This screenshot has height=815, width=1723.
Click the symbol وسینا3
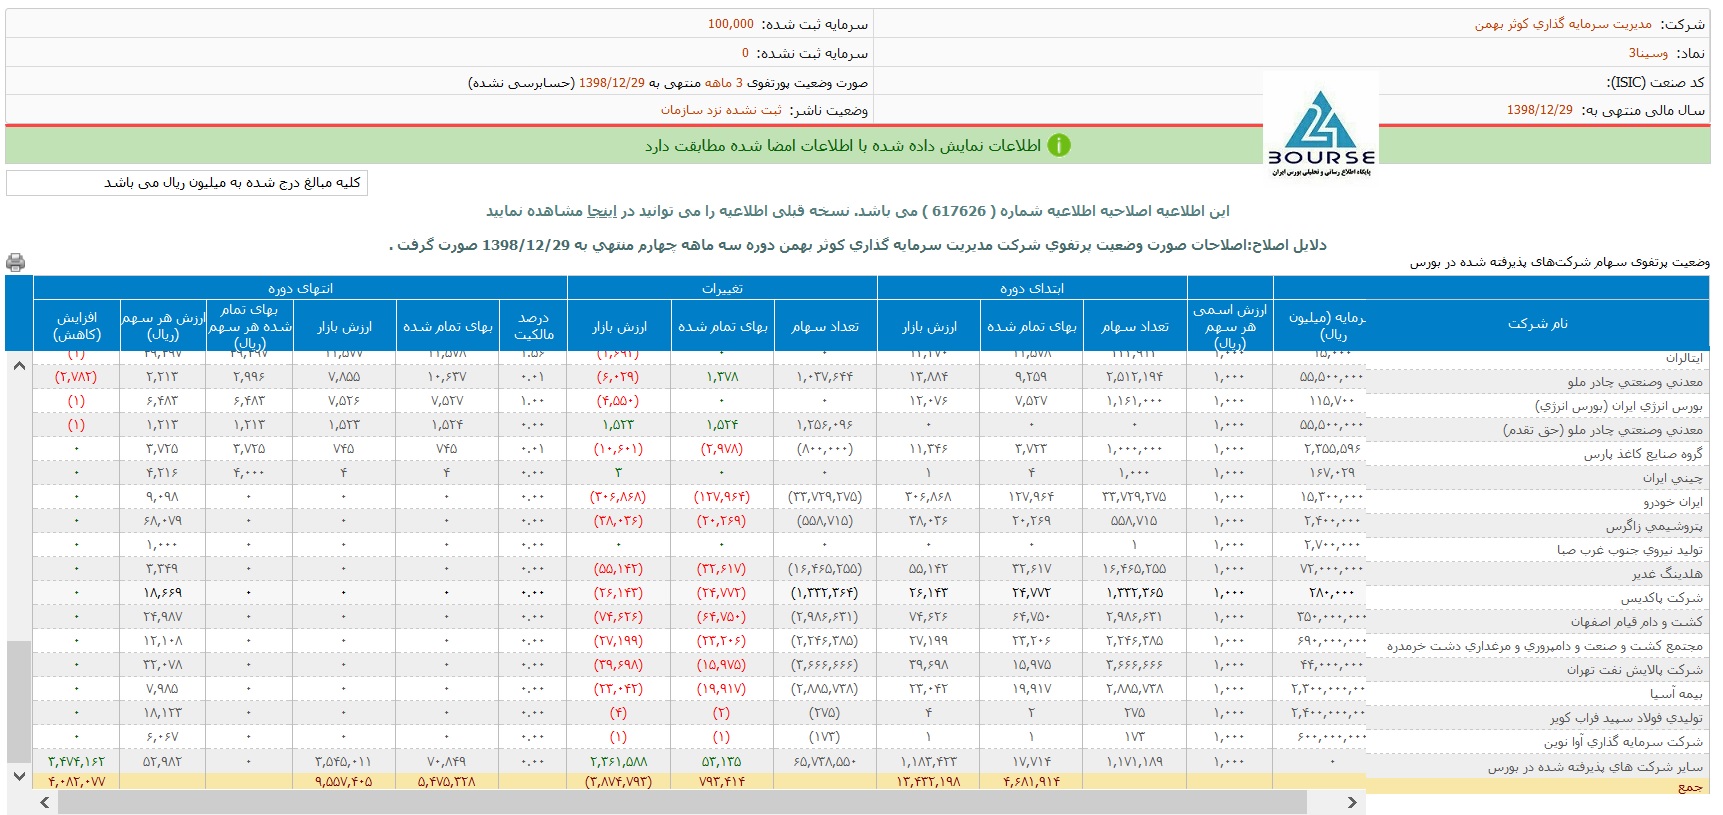(1647, 53)
